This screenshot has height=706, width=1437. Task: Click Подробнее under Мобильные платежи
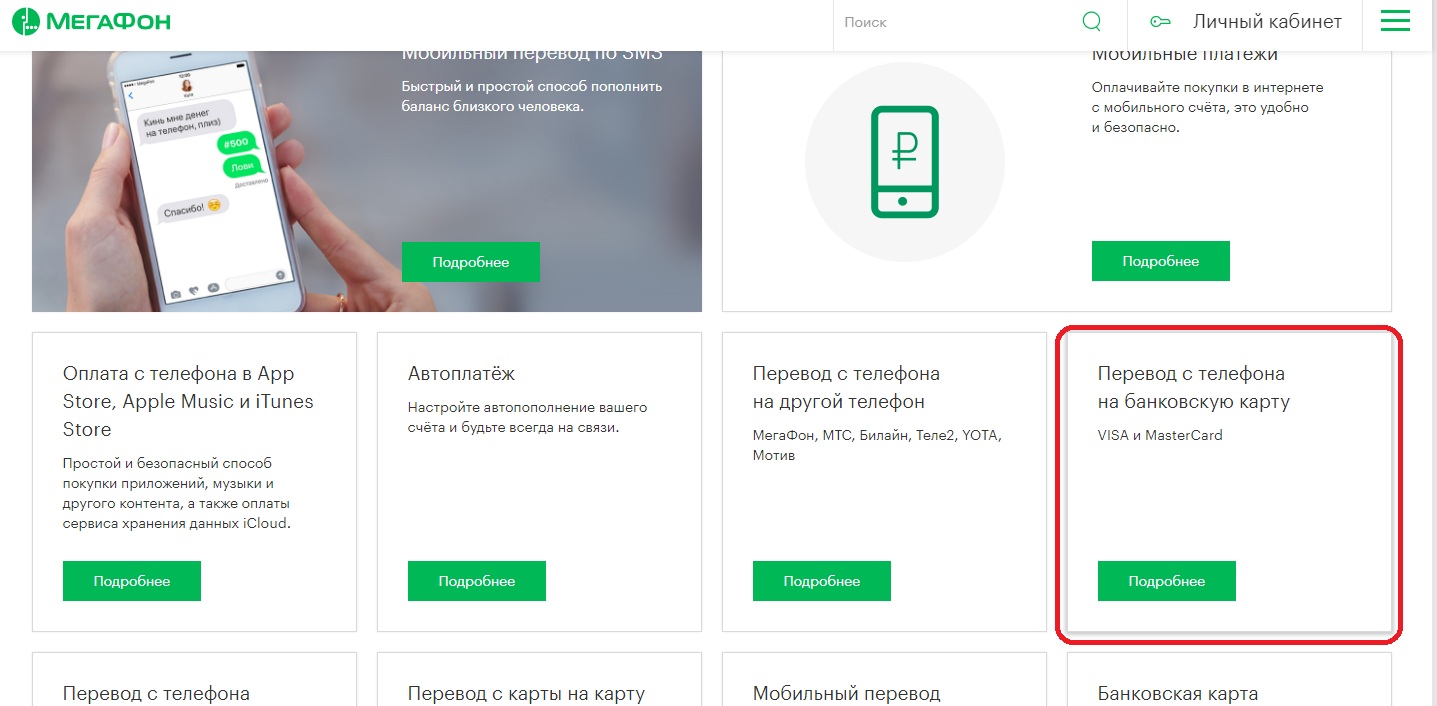[x=1160, y=261]
